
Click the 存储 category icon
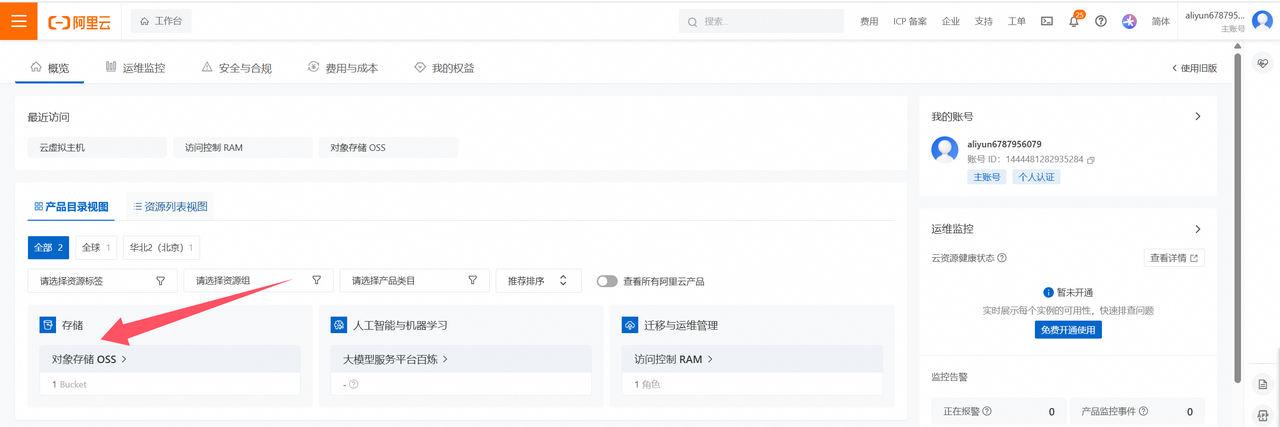pyautogui.click(x=46, y=325)
